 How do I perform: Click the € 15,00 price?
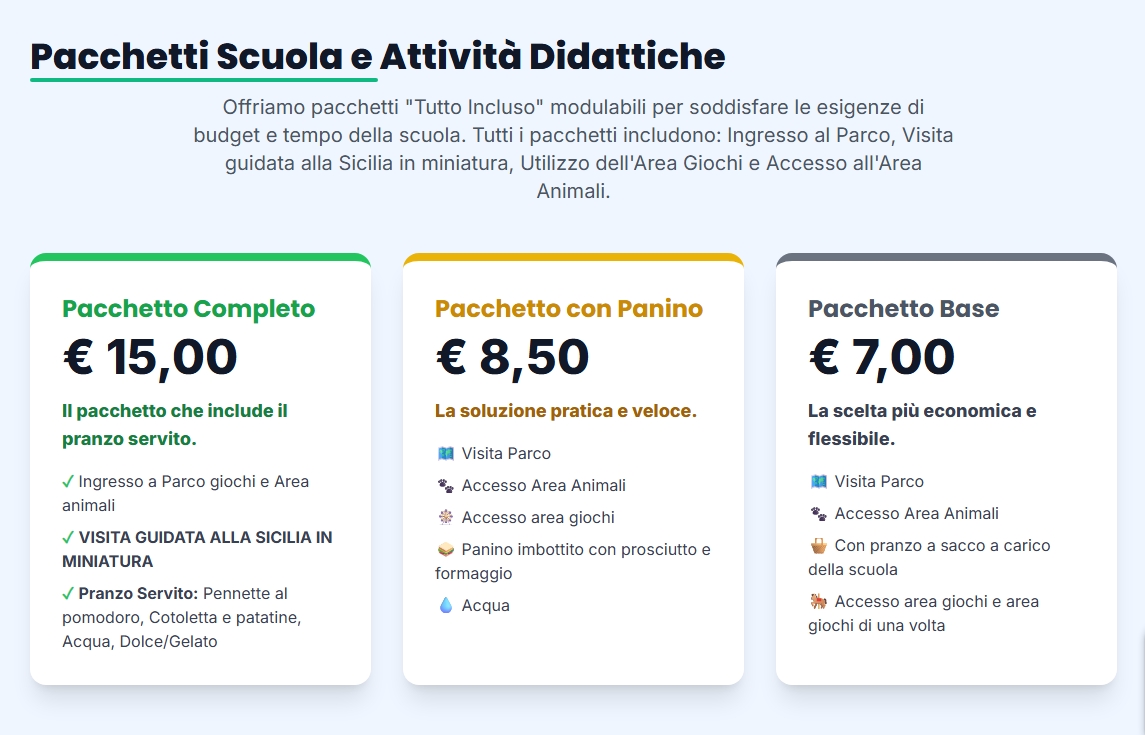pyautogui.click(x=150, y=357)
